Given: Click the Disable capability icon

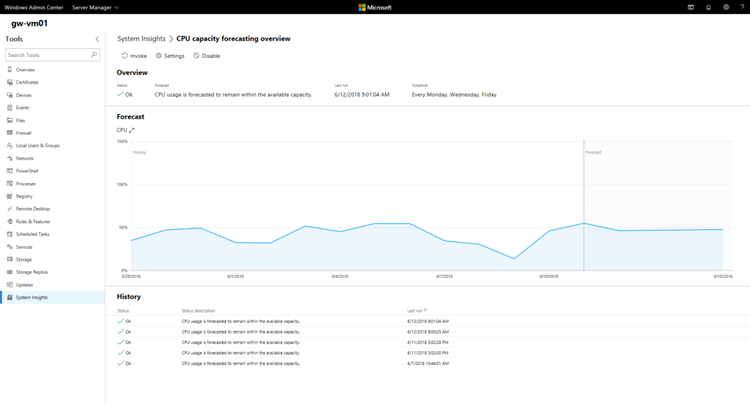Looking at the screenshot, I should tap(197, 56).
